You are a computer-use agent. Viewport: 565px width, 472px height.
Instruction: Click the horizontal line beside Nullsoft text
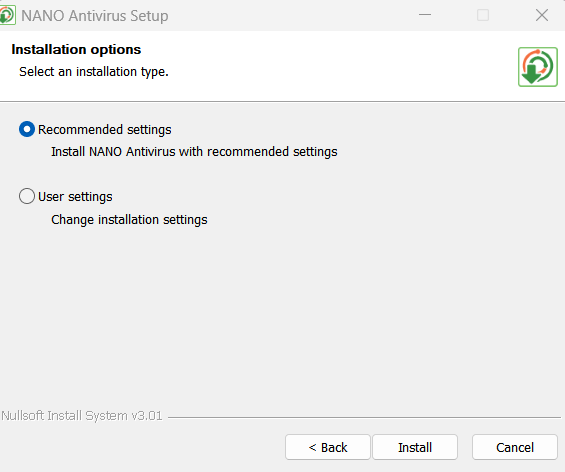click(364, 418)
